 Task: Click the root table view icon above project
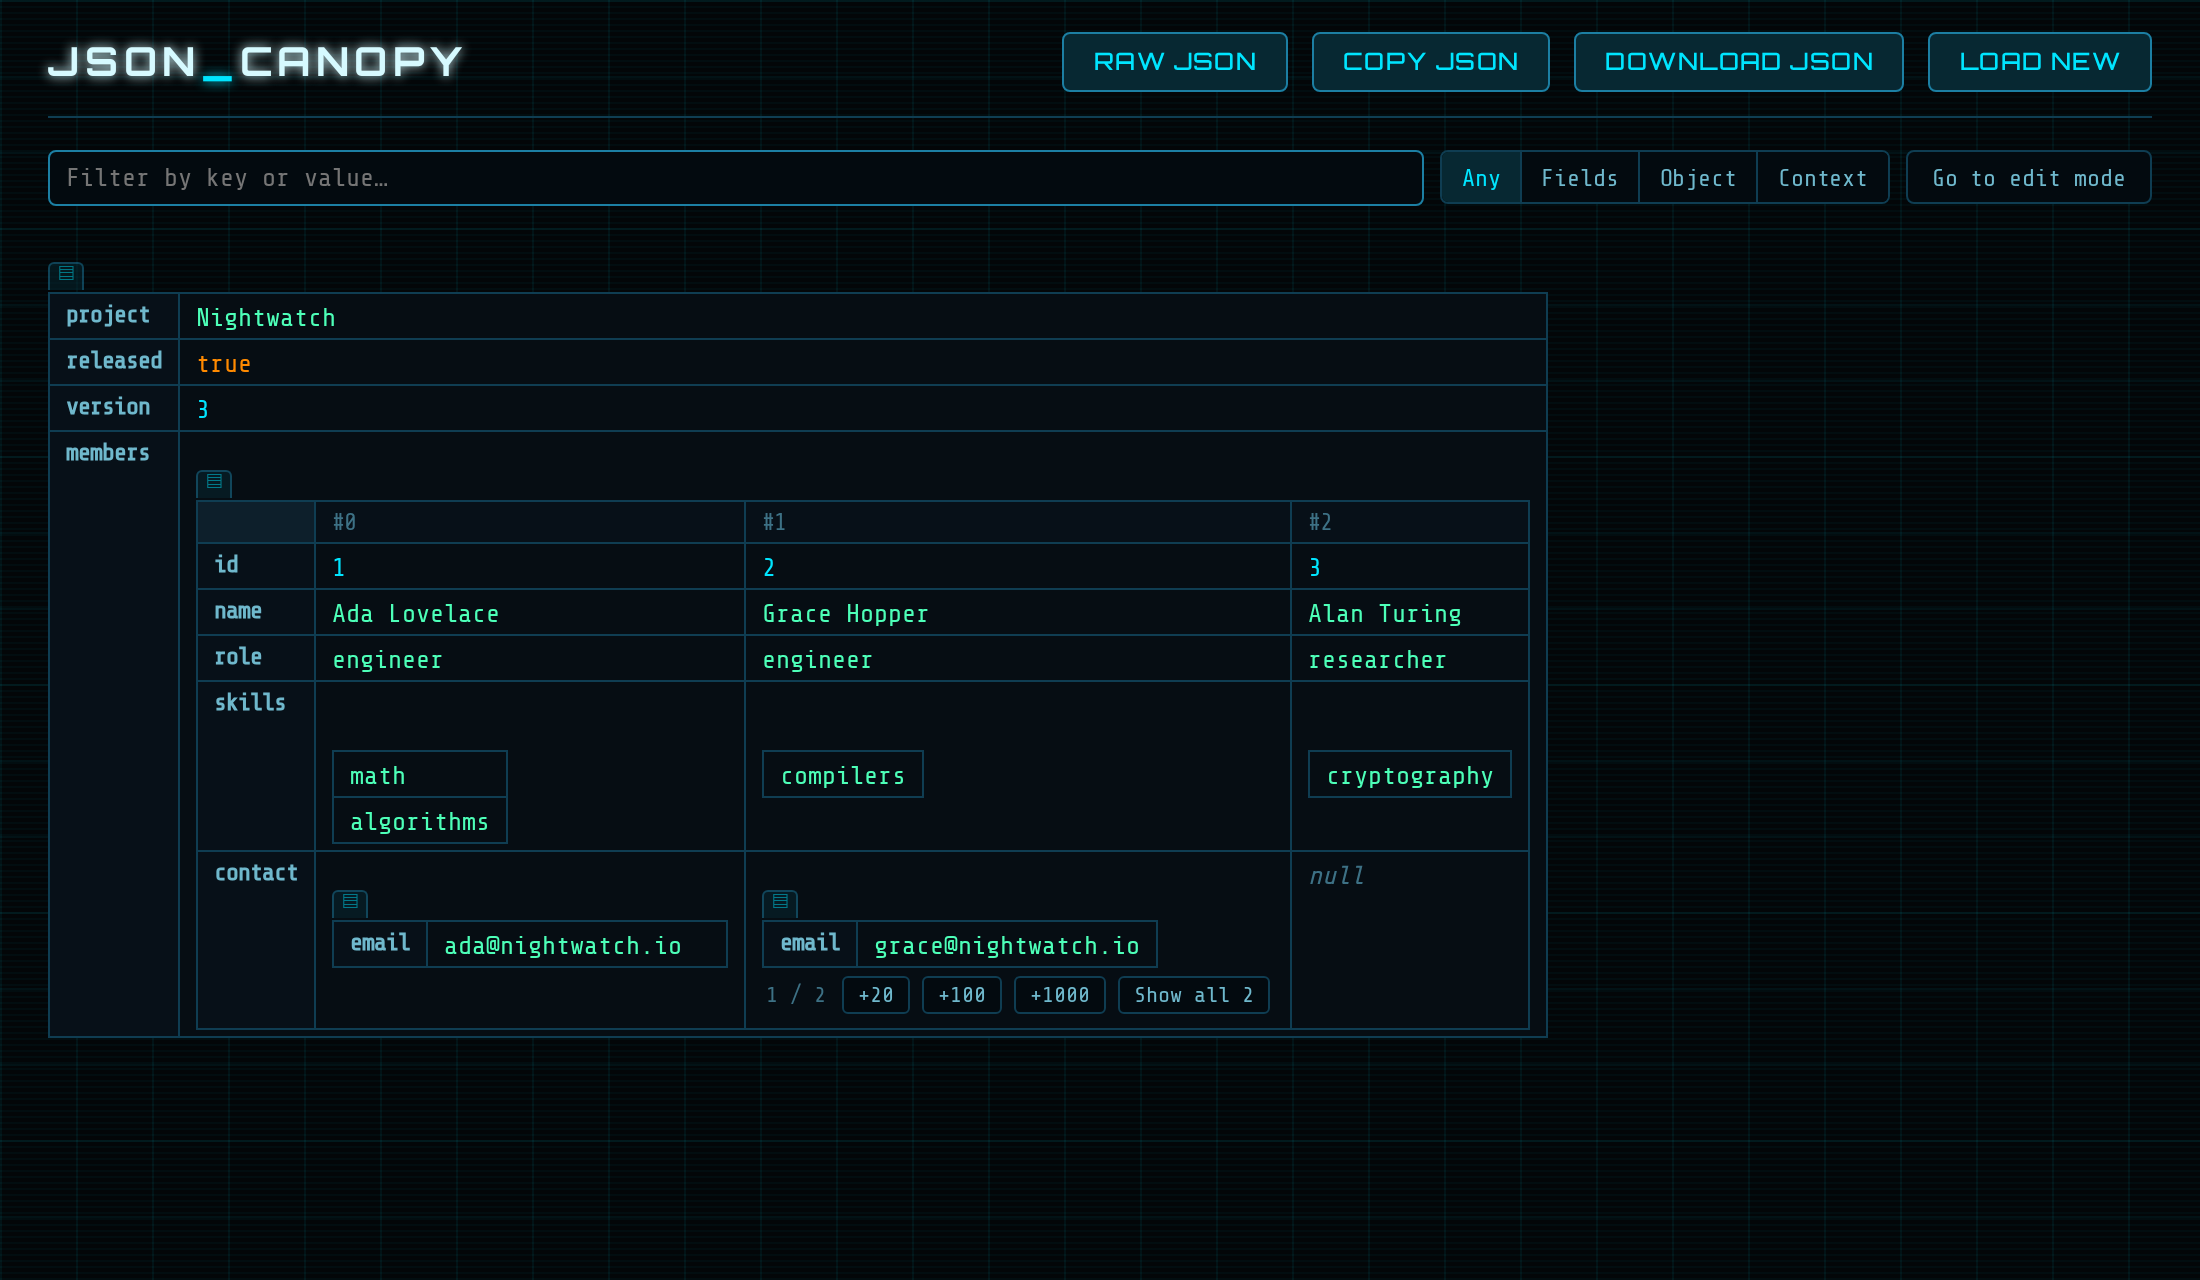[66, 274]
